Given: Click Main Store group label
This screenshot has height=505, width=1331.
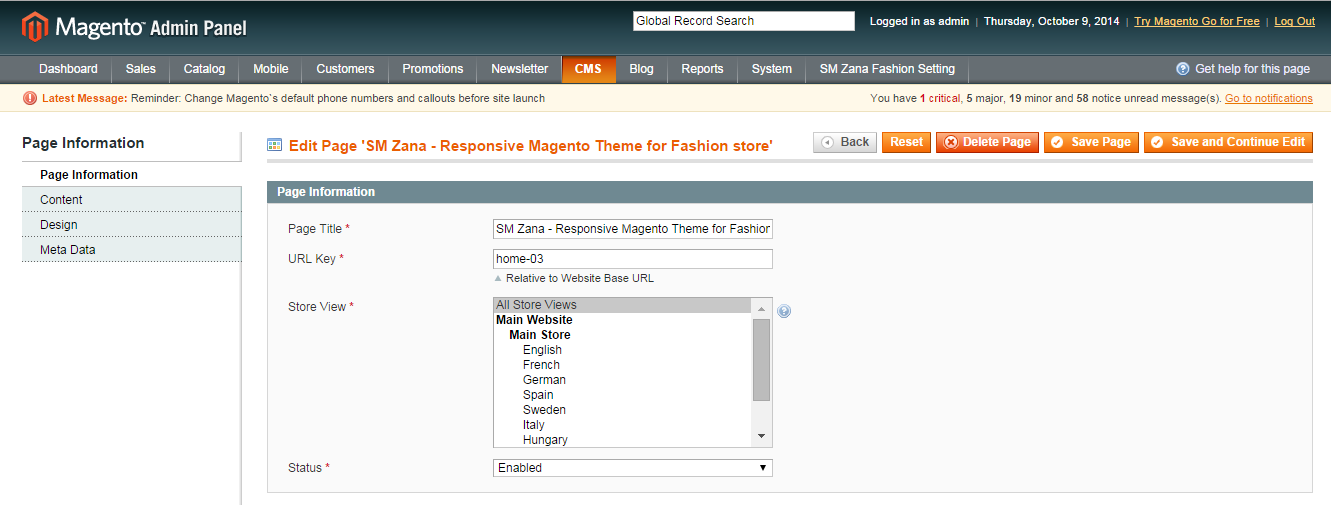Looking at the screenshot, I should point(540,335).
